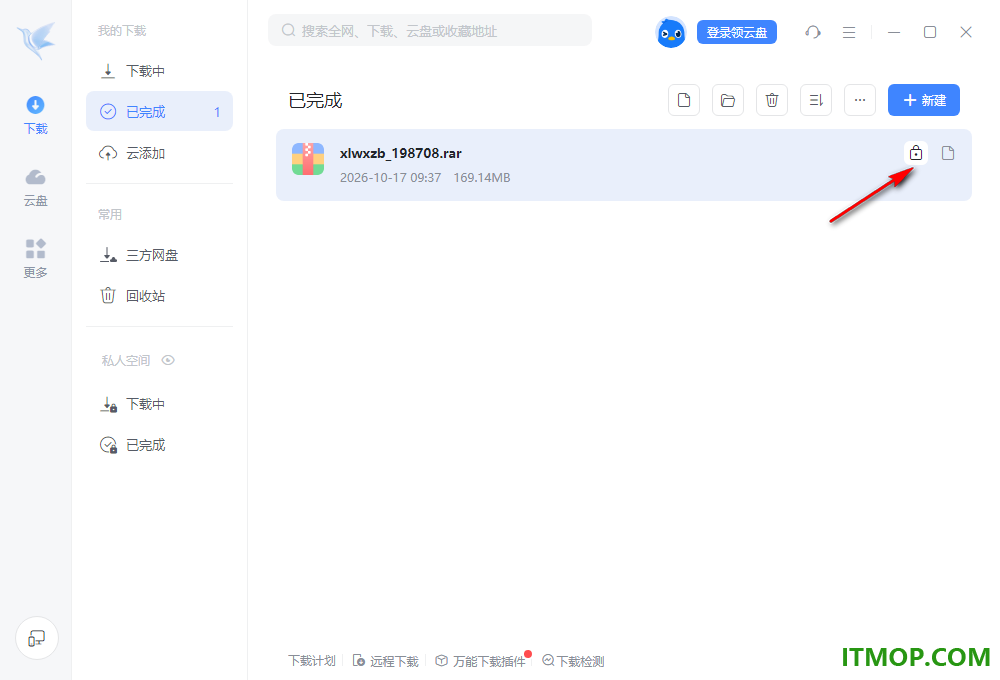Open the 下载 section in left rail
1000x680 pixels.
coord(36,115)
